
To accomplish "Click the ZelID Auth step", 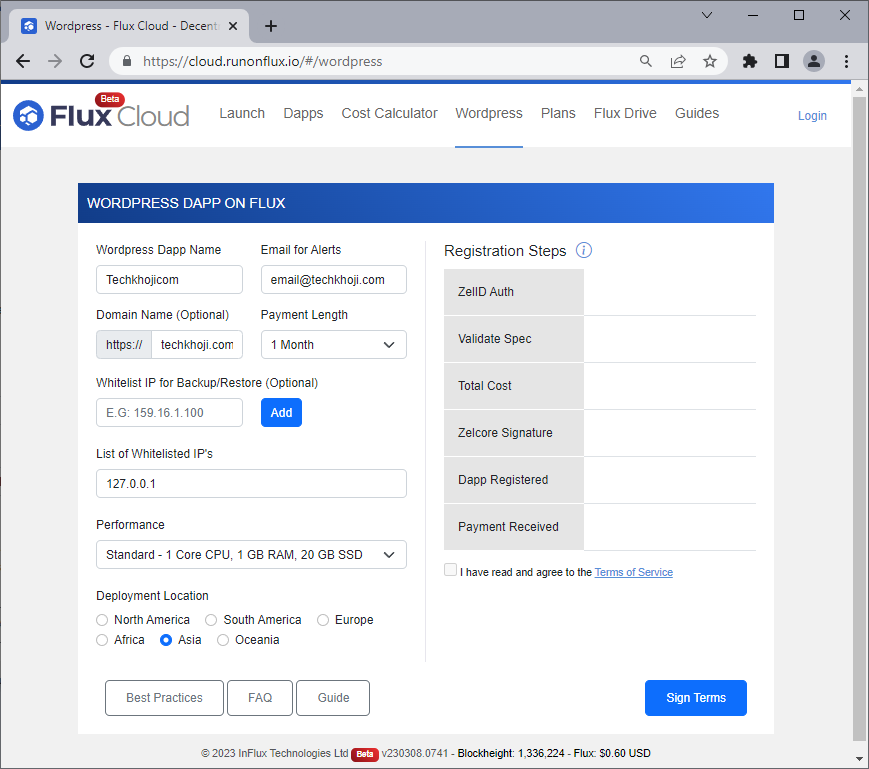I will 514,292.
